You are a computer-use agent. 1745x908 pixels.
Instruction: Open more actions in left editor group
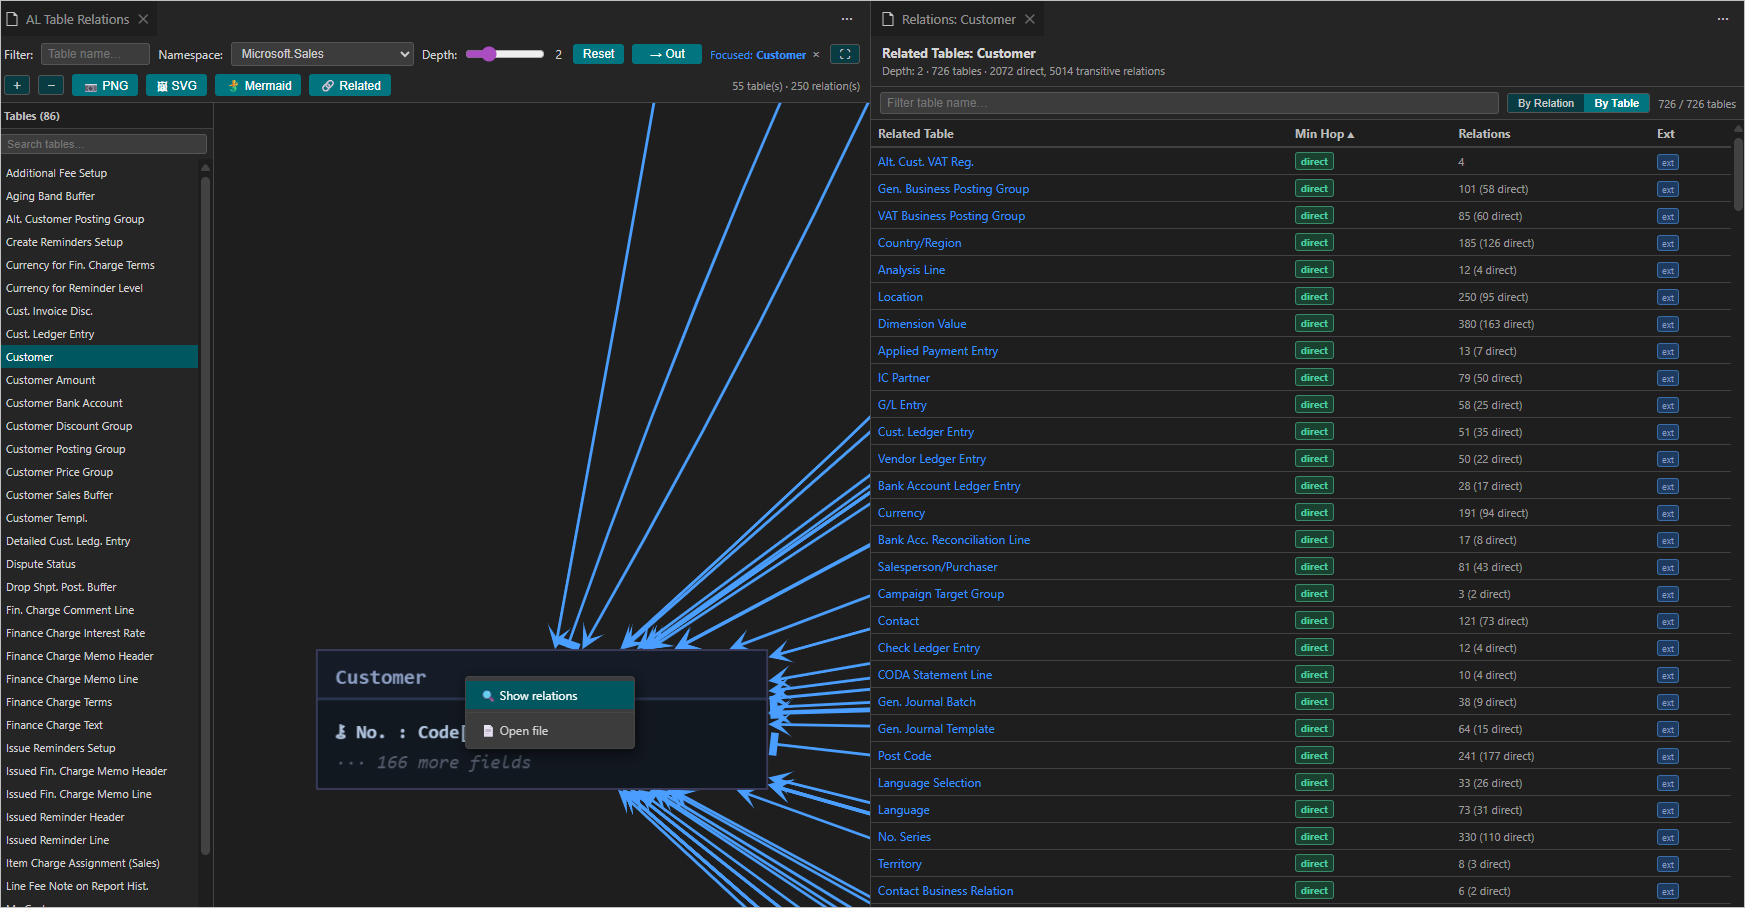pos(847,19)
